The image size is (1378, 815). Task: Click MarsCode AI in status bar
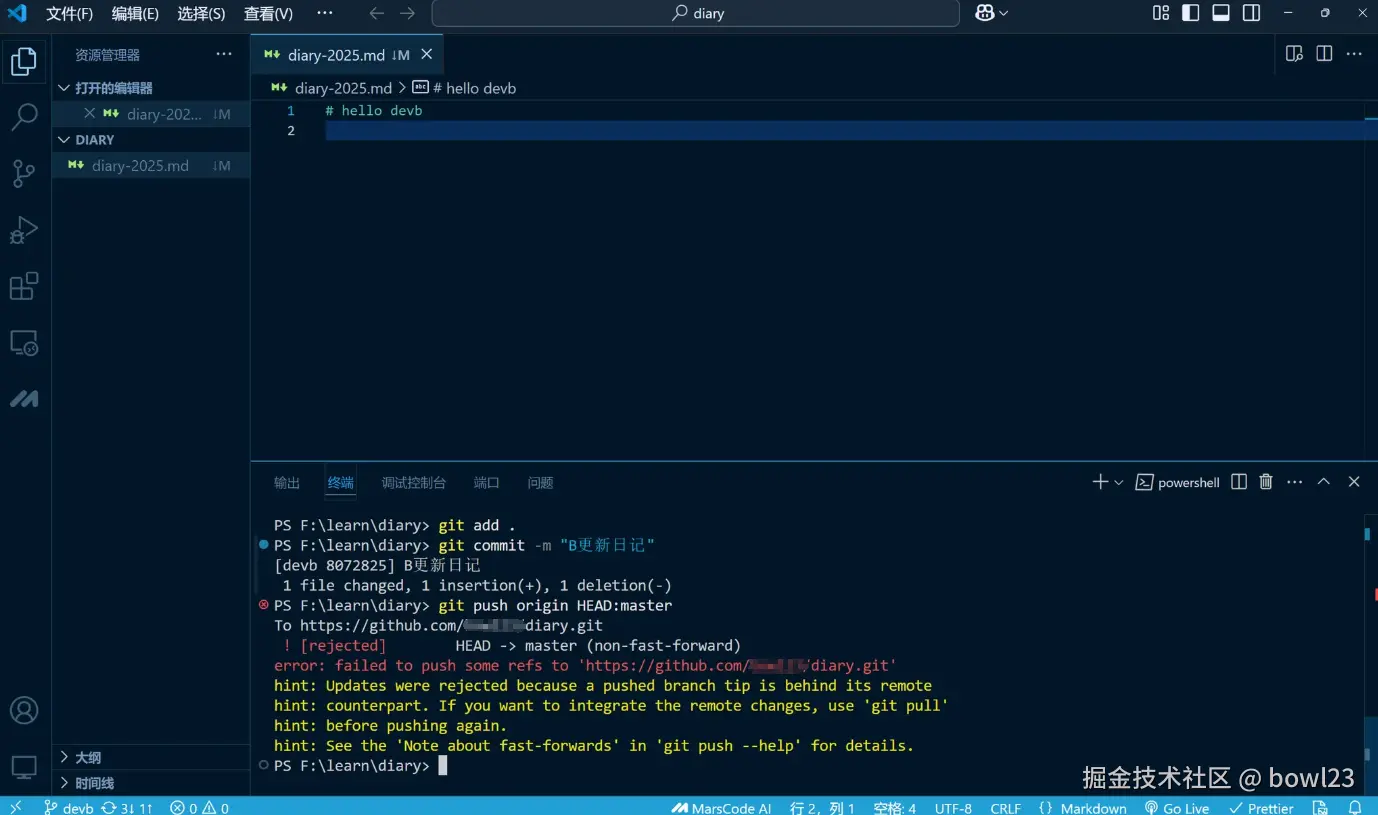[x=721, y=807]
